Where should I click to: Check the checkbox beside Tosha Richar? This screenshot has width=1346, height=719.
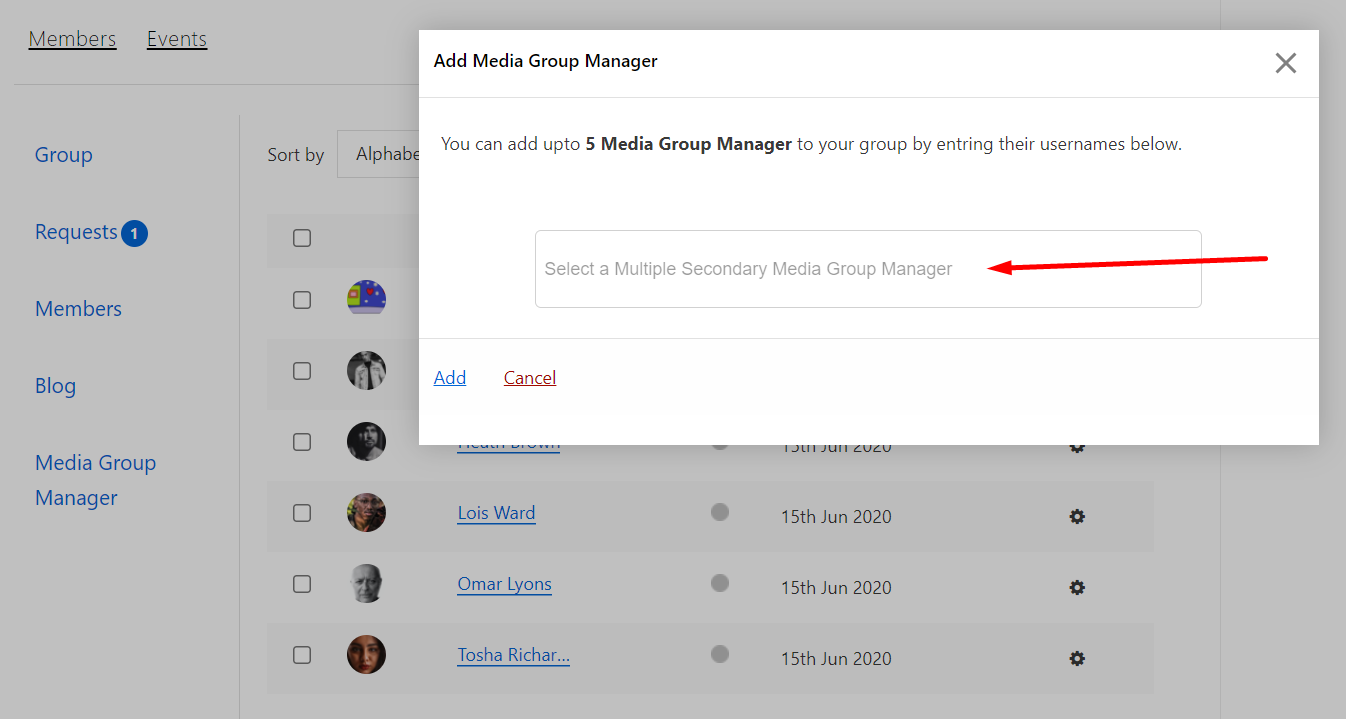[x=302, y=654]
